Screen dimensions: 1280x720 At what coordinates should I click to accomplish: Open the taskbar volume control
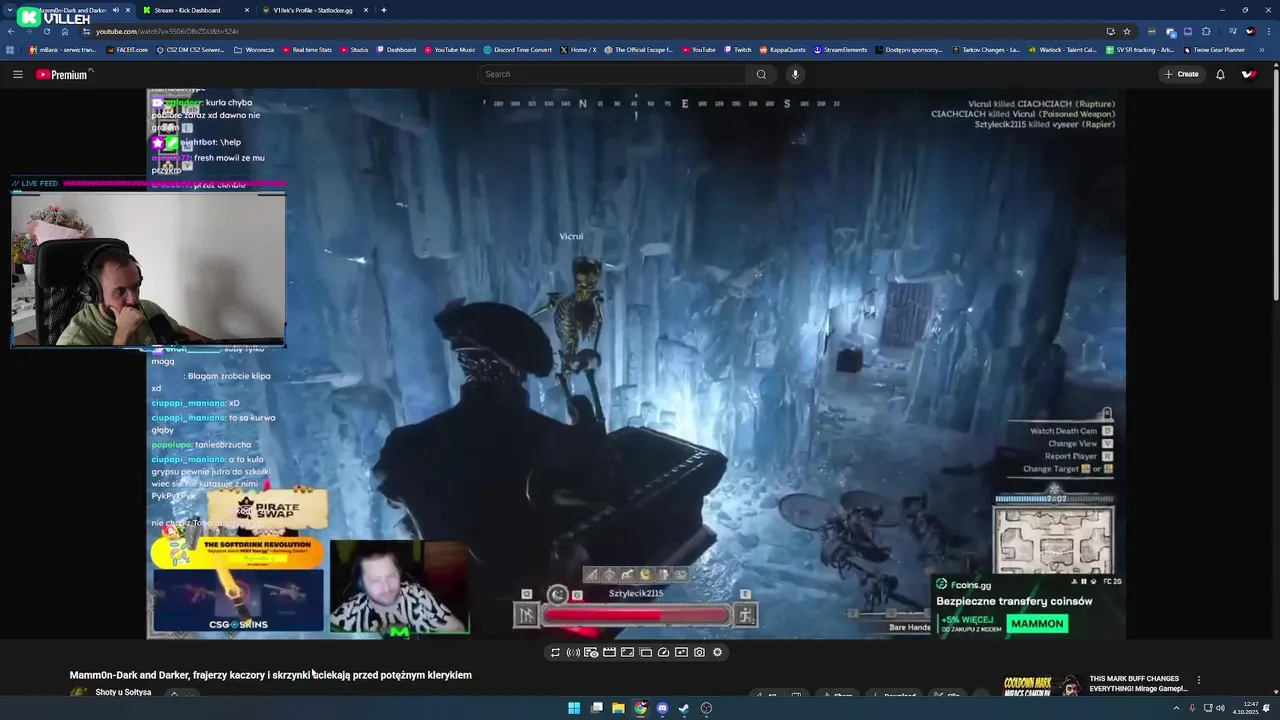tap(1221, 708)
